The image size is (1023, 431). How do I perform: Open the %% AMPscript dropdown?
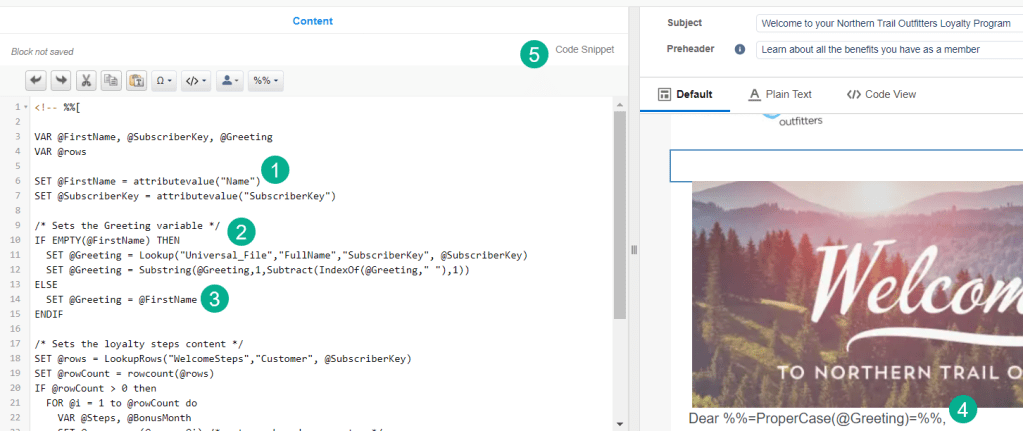click(265, 80)
